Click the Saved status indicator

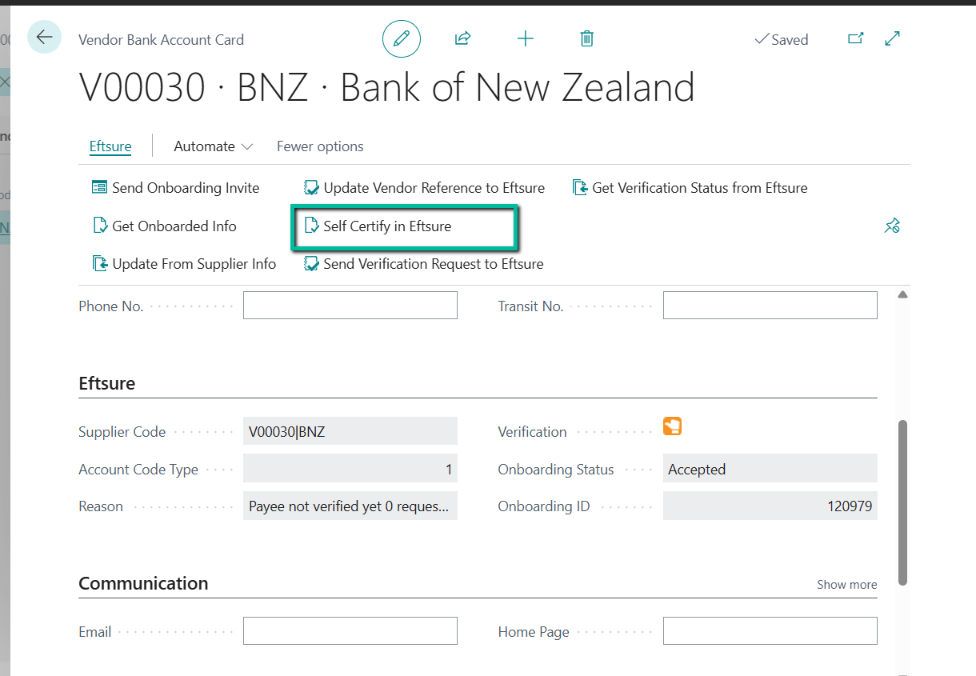click(x=781, y=39)
